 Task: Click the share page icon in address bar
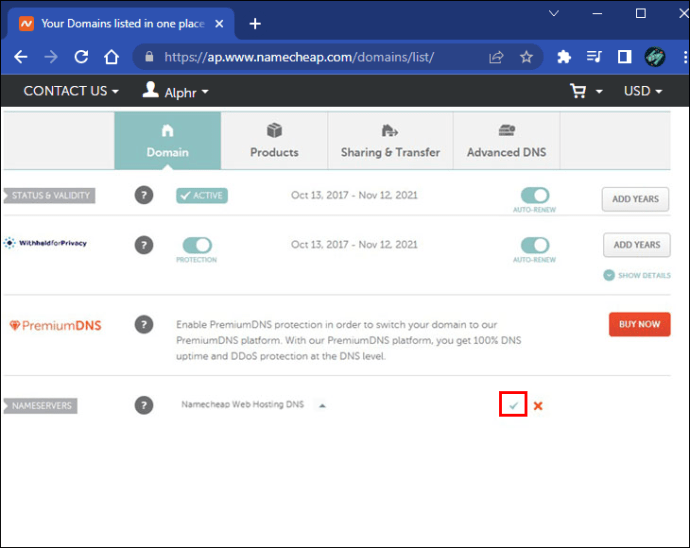coord(496,57)
